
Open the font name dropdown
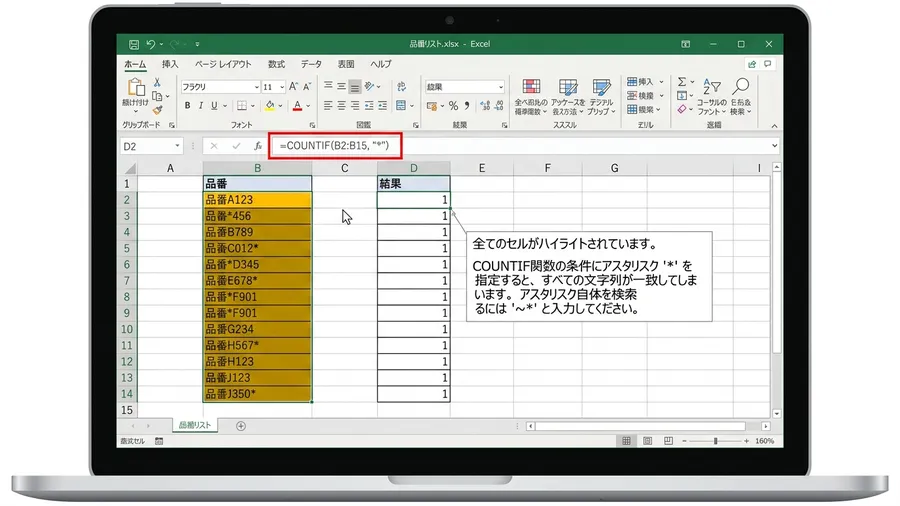[257, 87]
